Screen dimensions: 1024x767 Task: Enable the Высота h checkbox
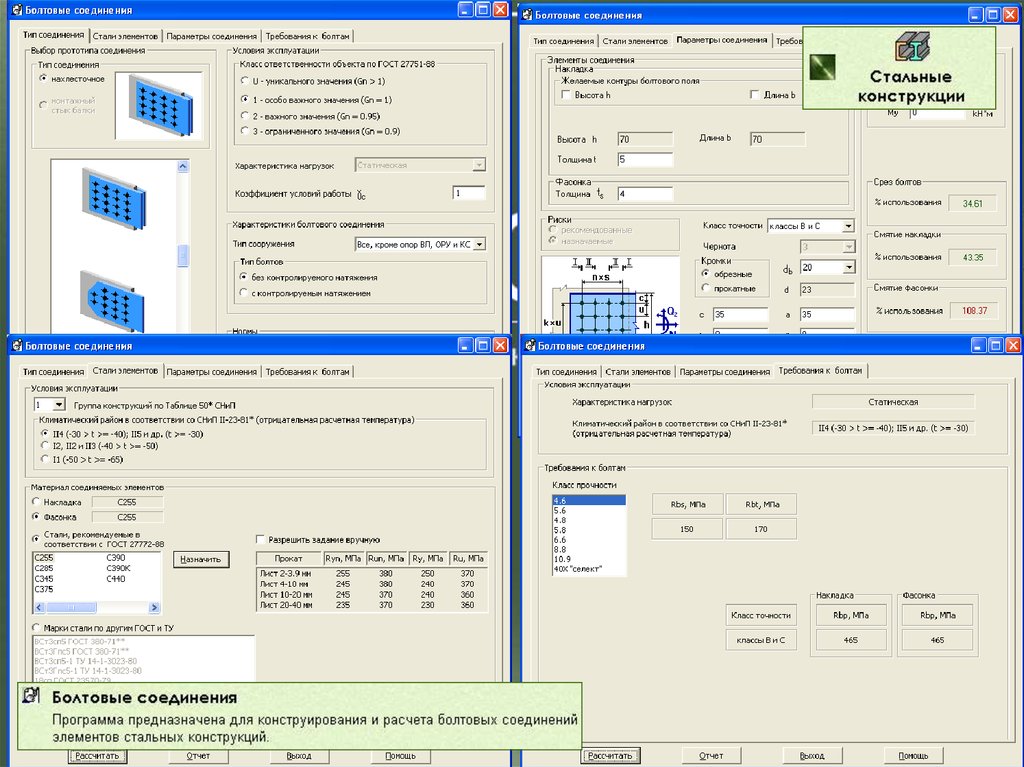(566, 95)
